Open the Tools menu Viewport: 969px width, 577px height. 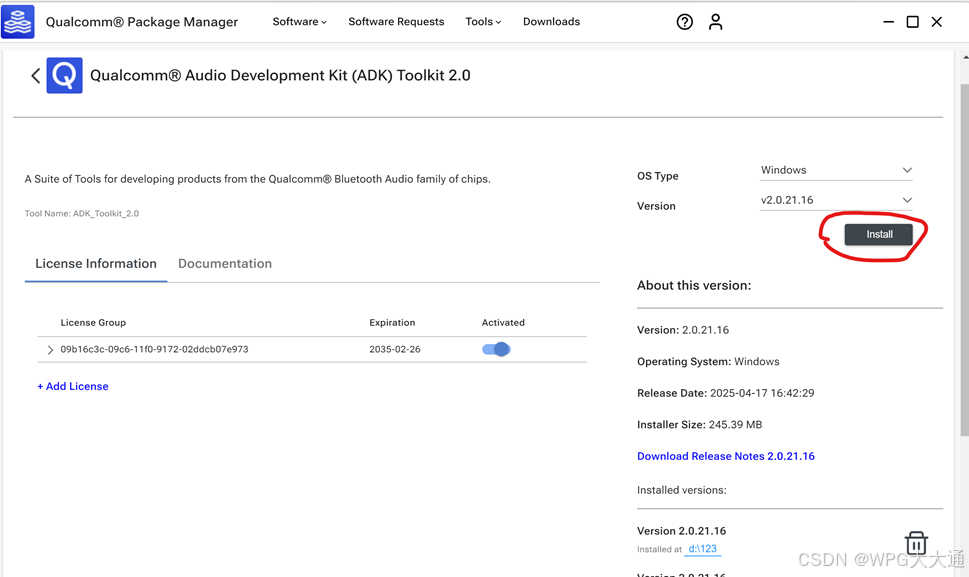(483, 22)
